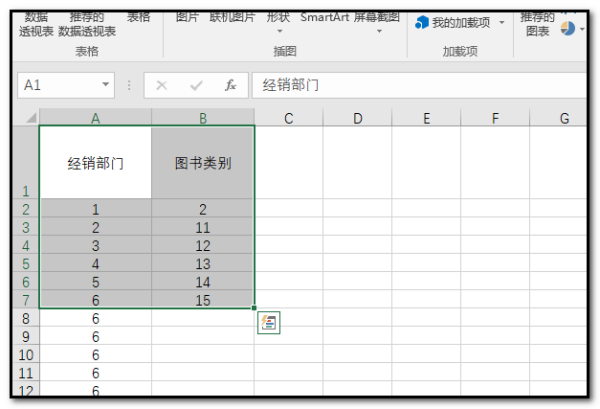
Task: Click the formula bar containing 经销部门
Action: (419, 85)
